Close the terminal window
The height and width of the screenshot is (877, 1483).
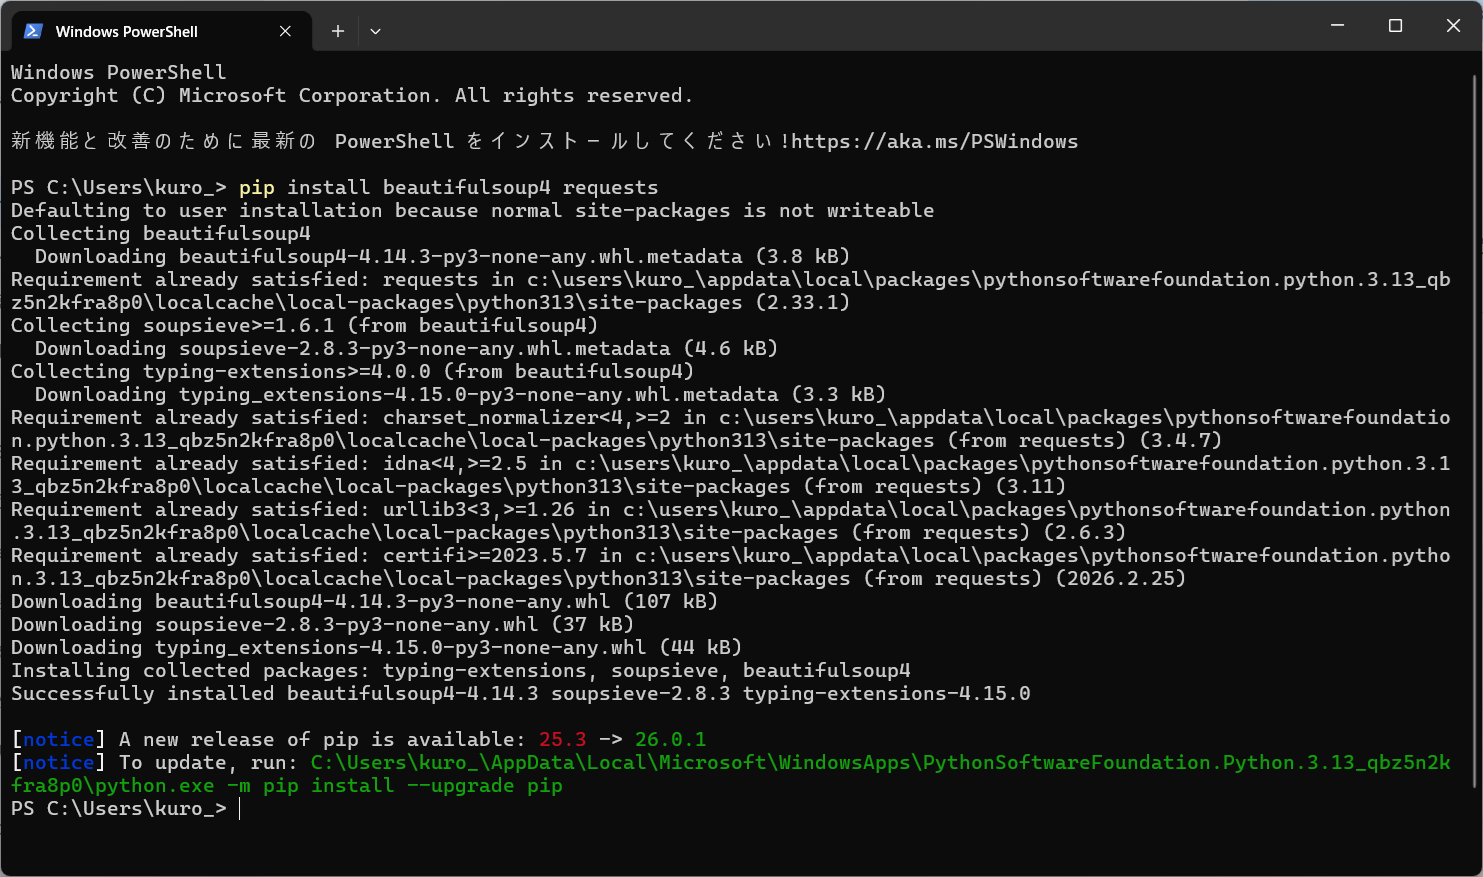[1453, 26]
